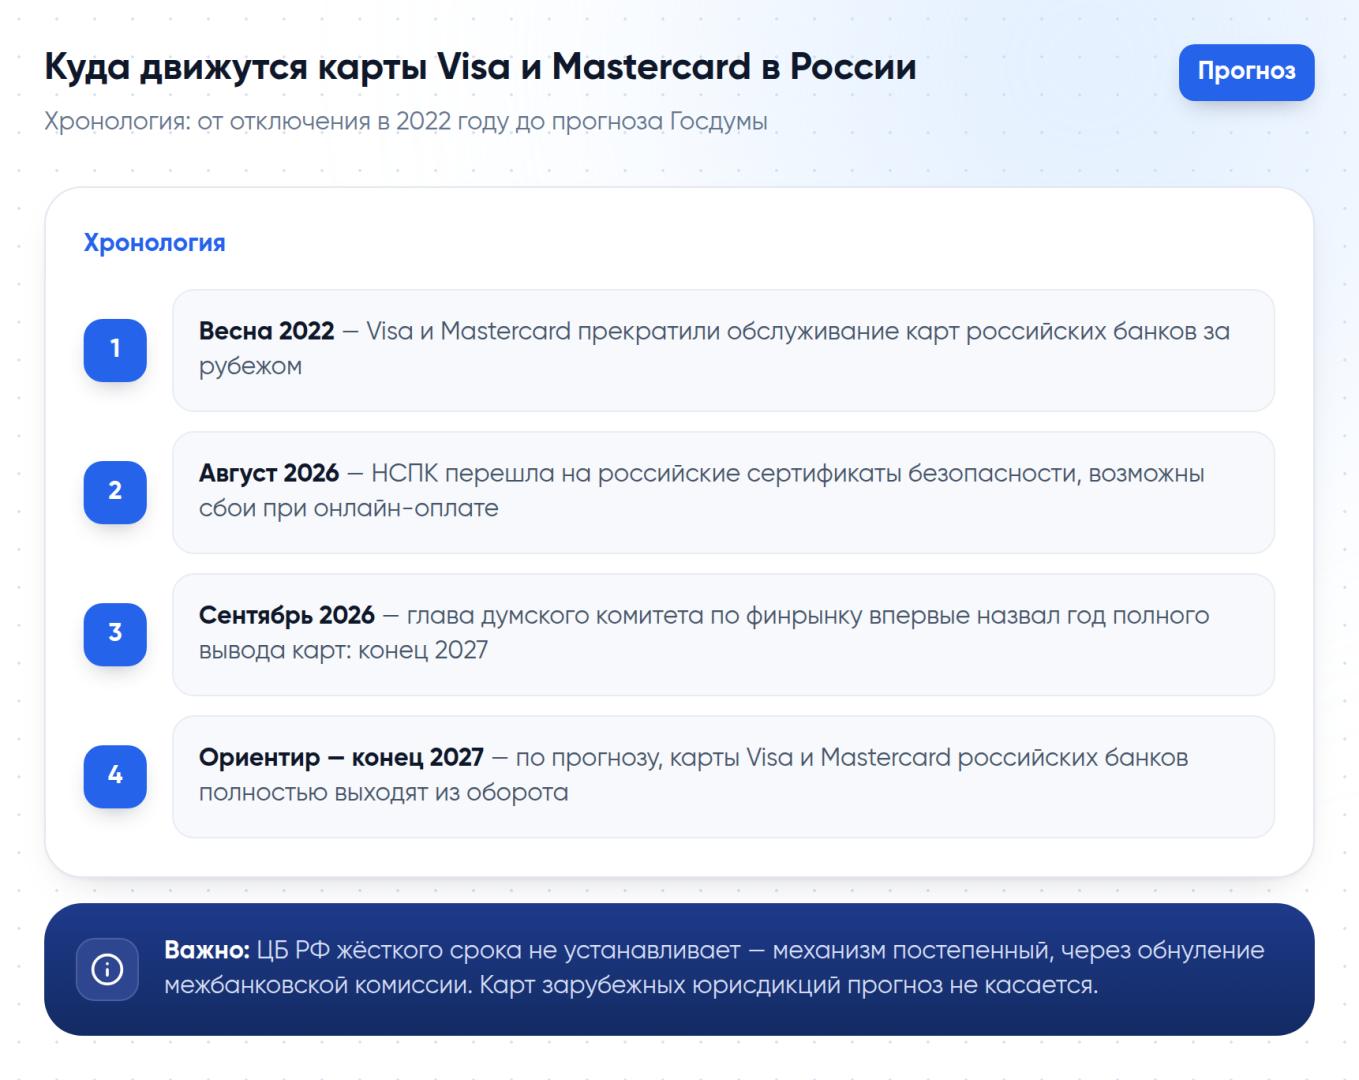Viewport: 1359px width, 1080px height.
Task: Click the text "сбои при онлайн-оплате"
Action: (x=348, y=508)
